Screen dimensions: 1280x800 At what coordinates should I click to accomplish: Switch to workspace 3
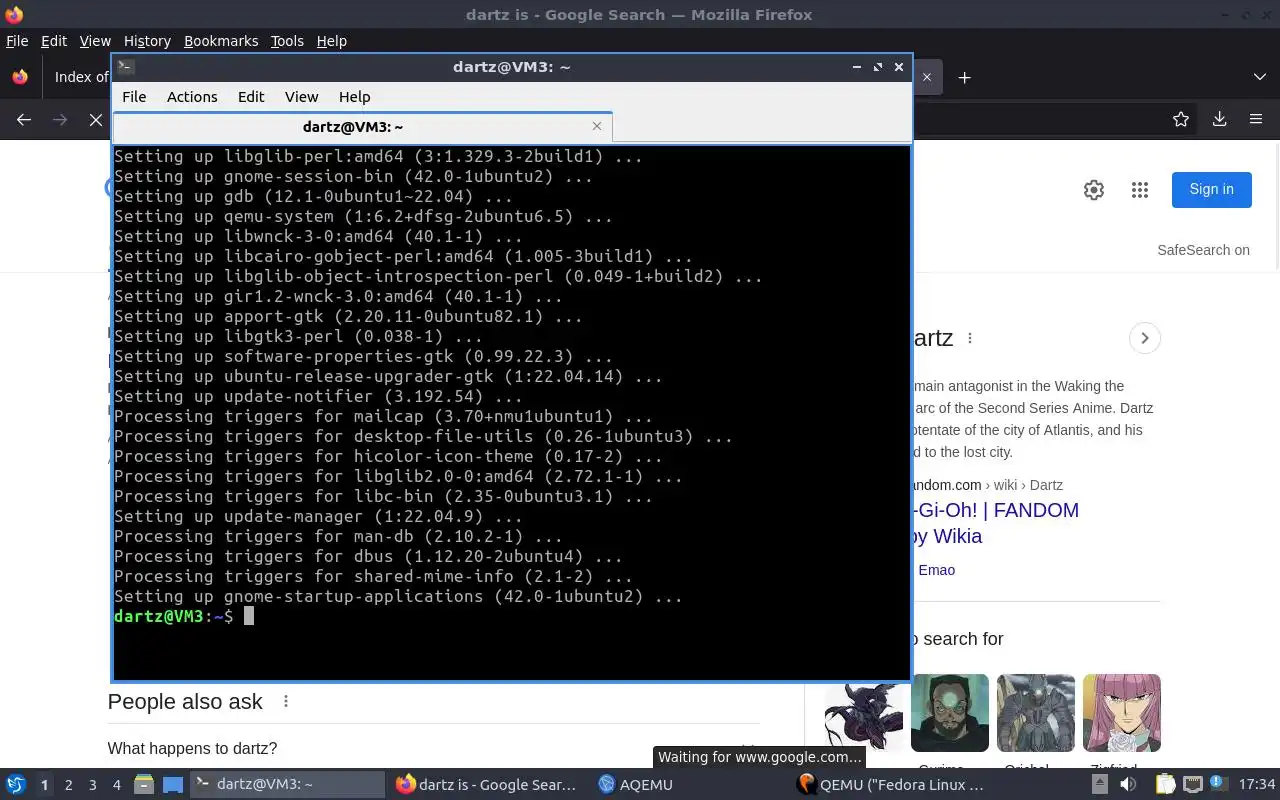click(x=92, y=785)
